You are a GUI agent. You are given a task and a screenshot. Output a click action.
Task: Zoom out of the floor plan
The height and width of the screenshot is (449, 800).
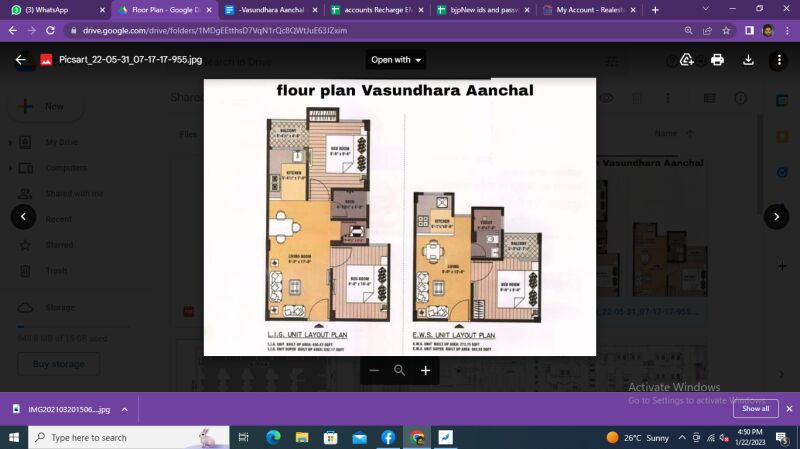coord(374,370)
